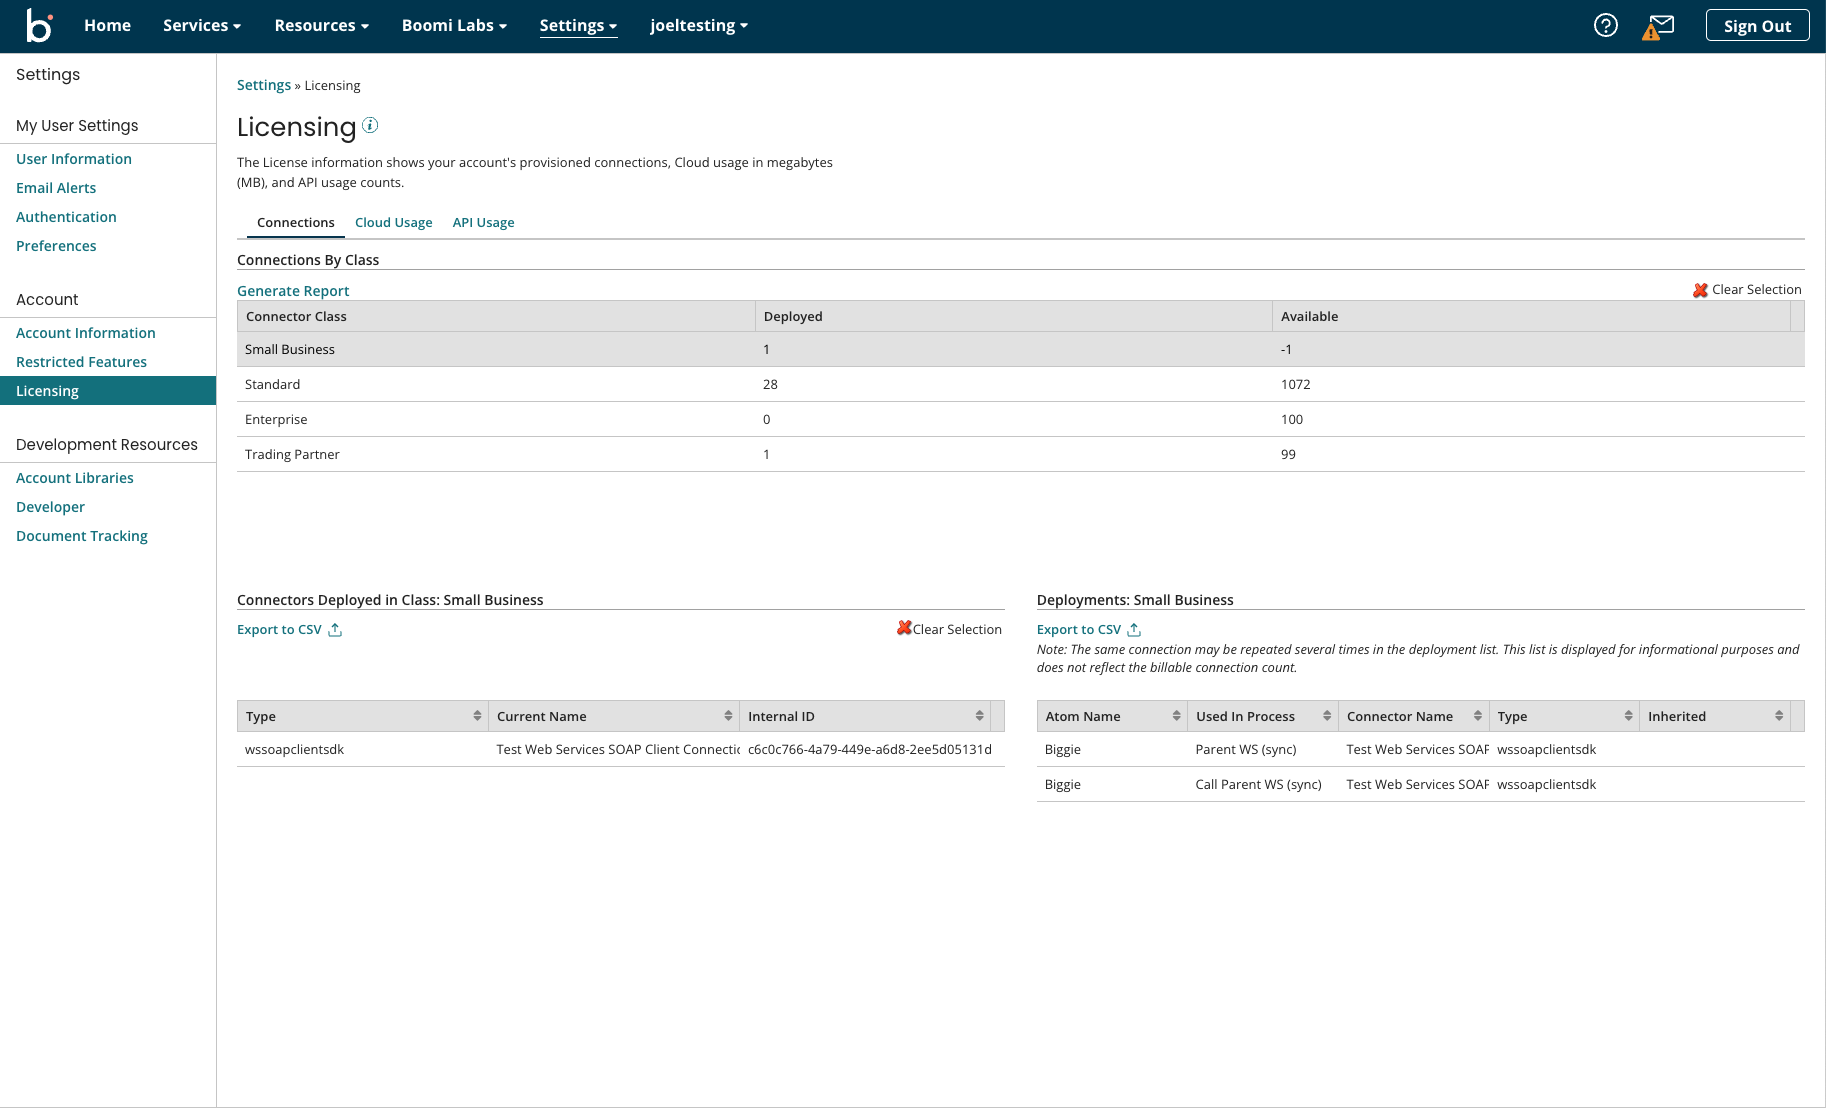Click the Boomi logo icon
The height and width of the screenshot is (1108, 1826).
pos(39,25)
